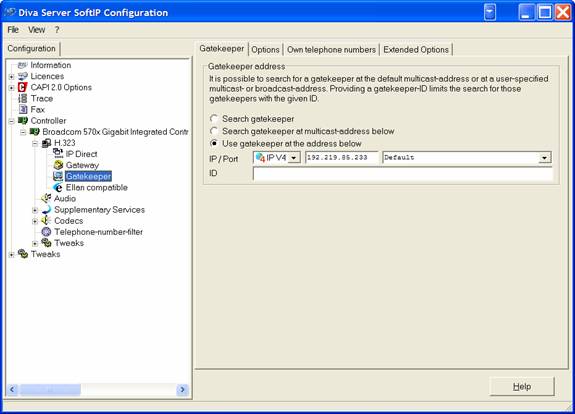Select the Eltan compatible tree item
575x414 pixels.
click(x=96, y=187)
